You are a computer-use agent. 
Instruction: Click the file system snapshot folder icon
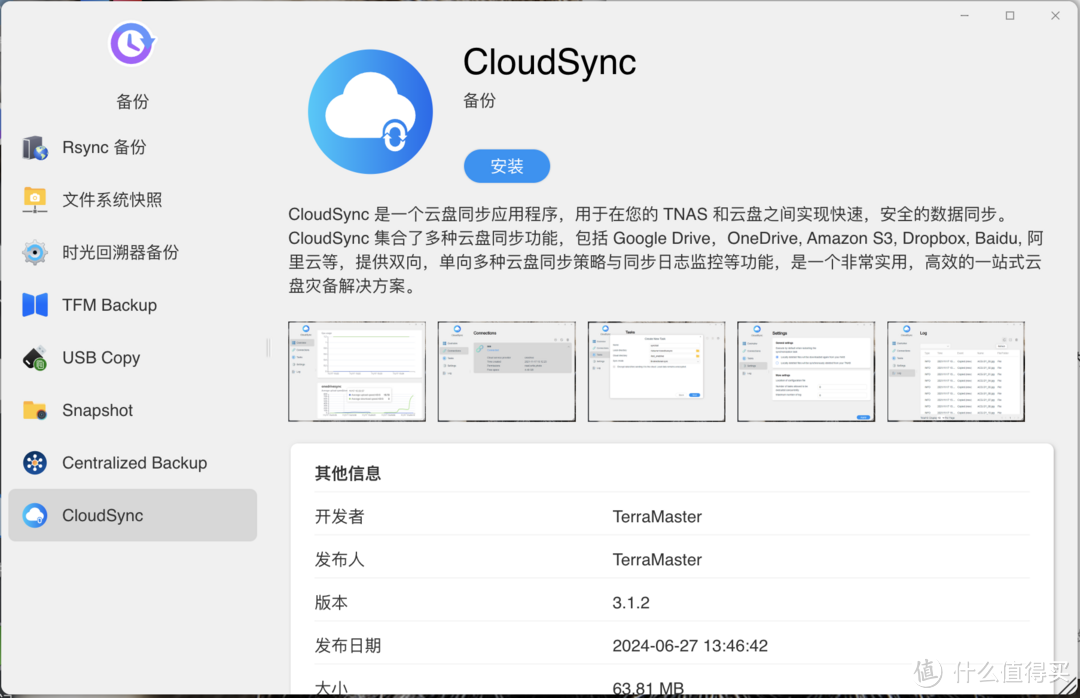coord(35,200)
